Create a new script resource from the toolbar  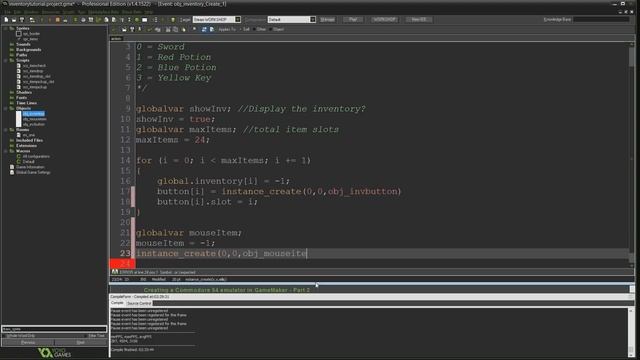coord(106,20)
